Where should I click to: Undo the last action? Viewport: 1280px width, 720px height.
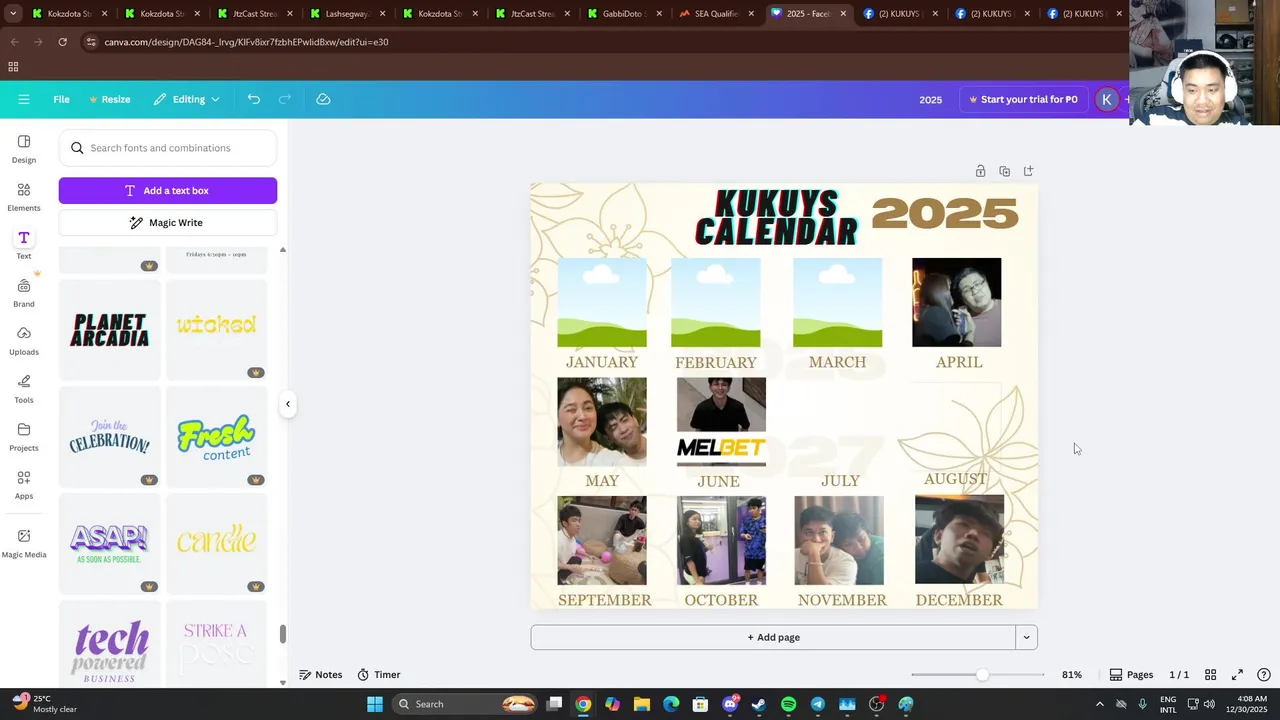point(254,99)
